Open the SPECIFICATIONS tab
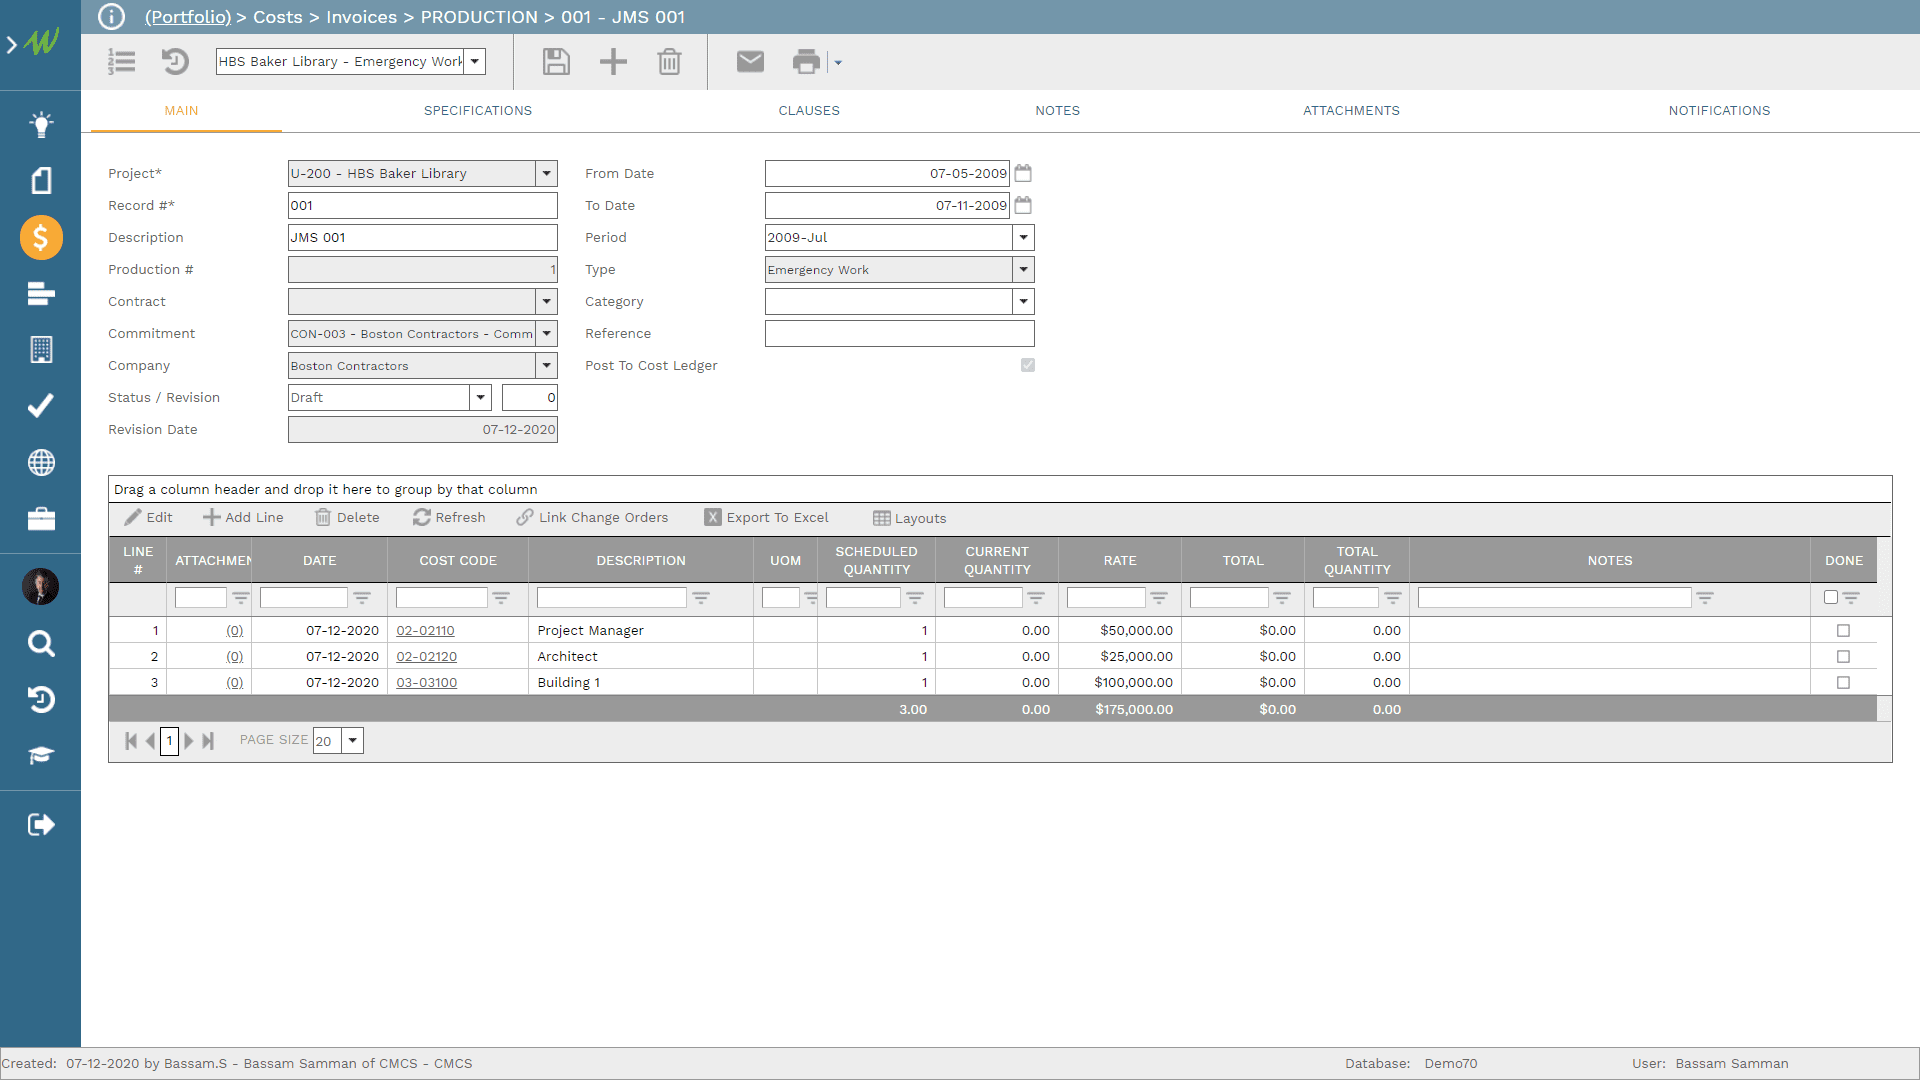This screenshot has width=1920, height=1080. coord(477,111)
